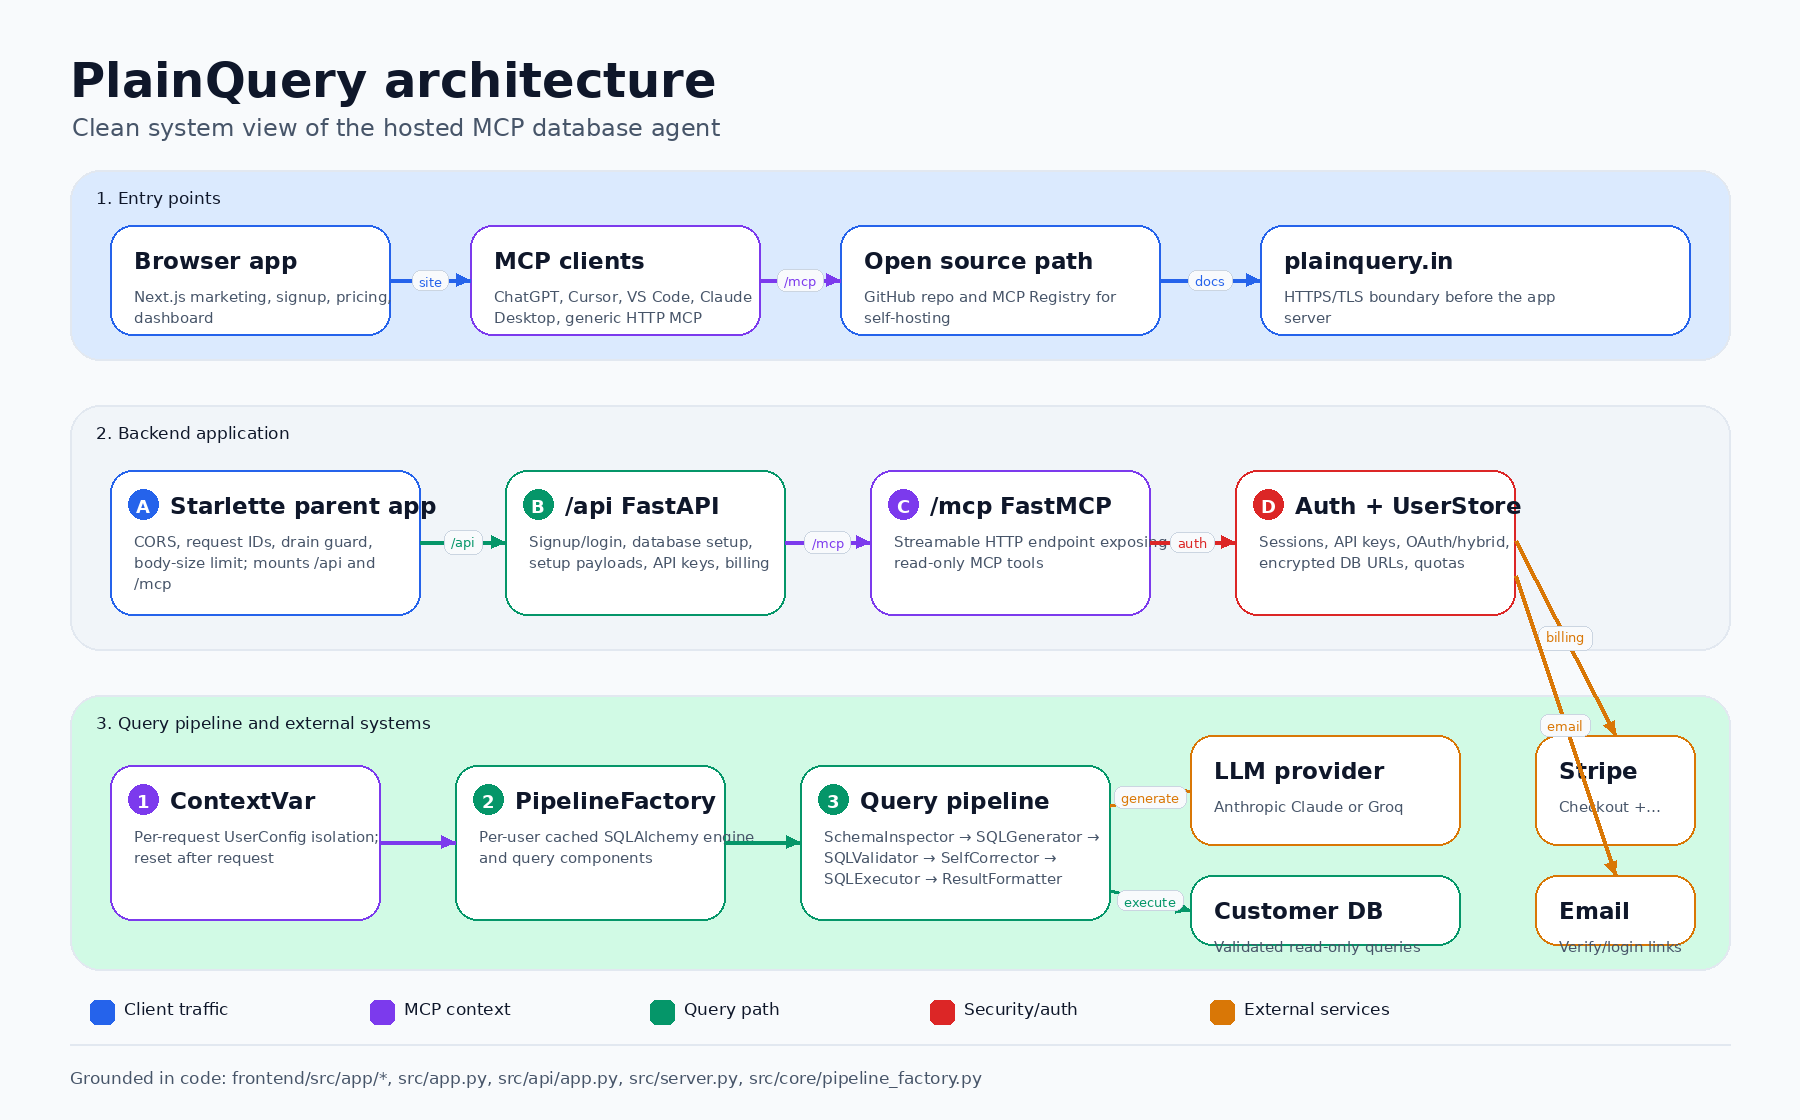
Task: Select the MCP clients card
Action: (x=615, y=280)
